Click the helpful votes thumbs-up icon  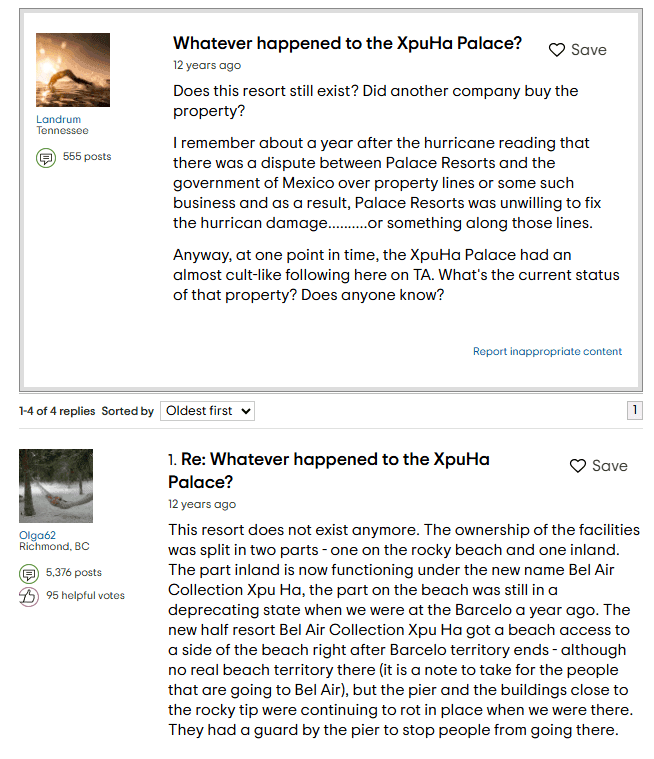28,596
